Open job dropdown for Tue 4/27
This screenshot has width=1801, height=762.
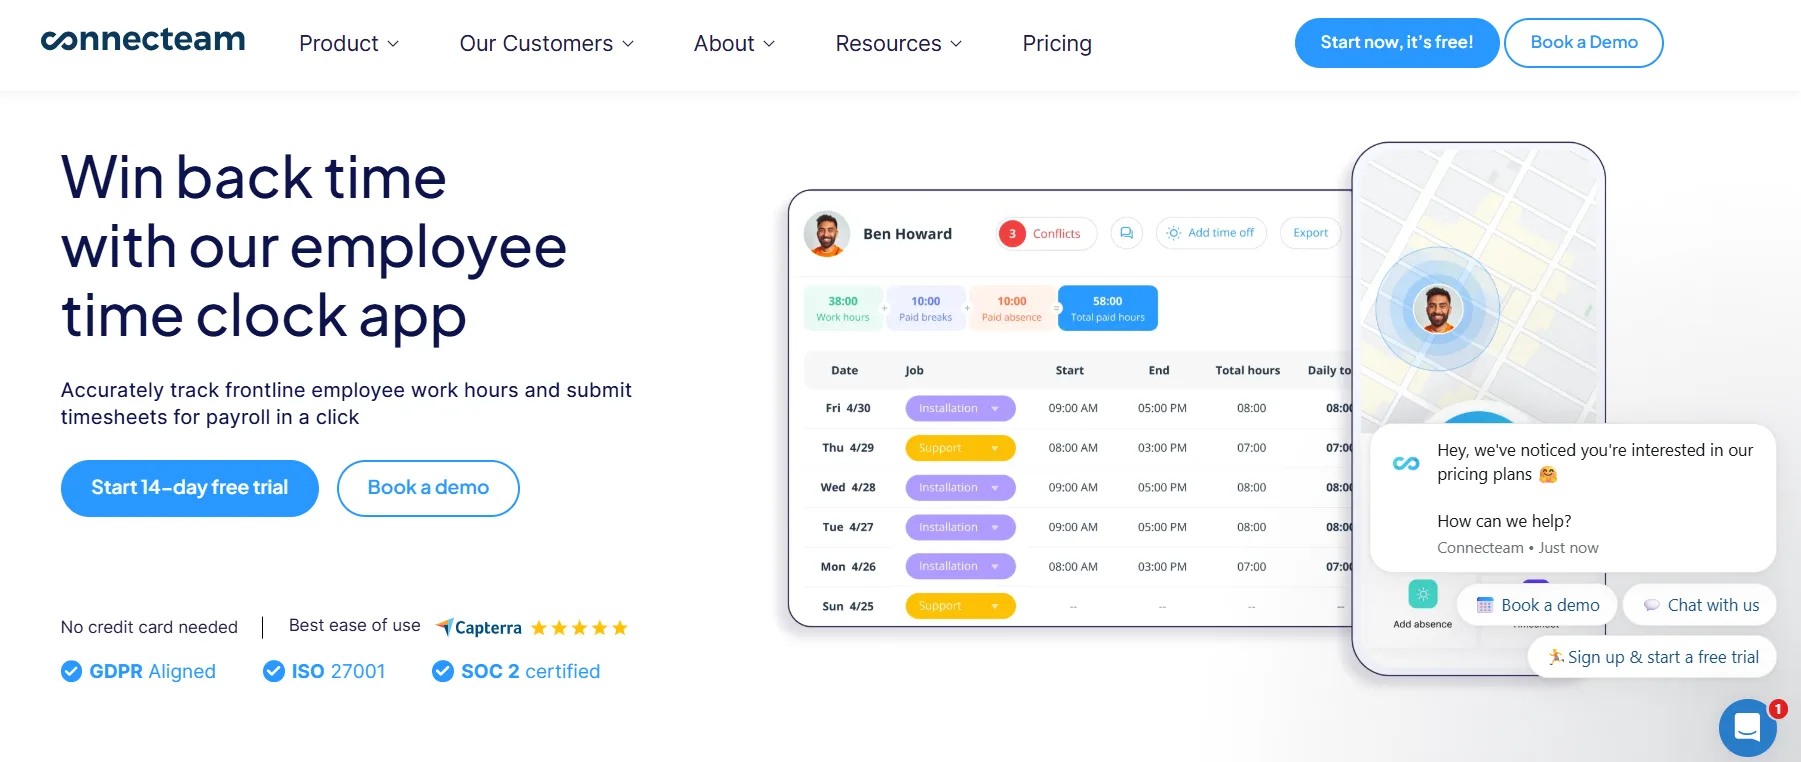tap(960, 527)
